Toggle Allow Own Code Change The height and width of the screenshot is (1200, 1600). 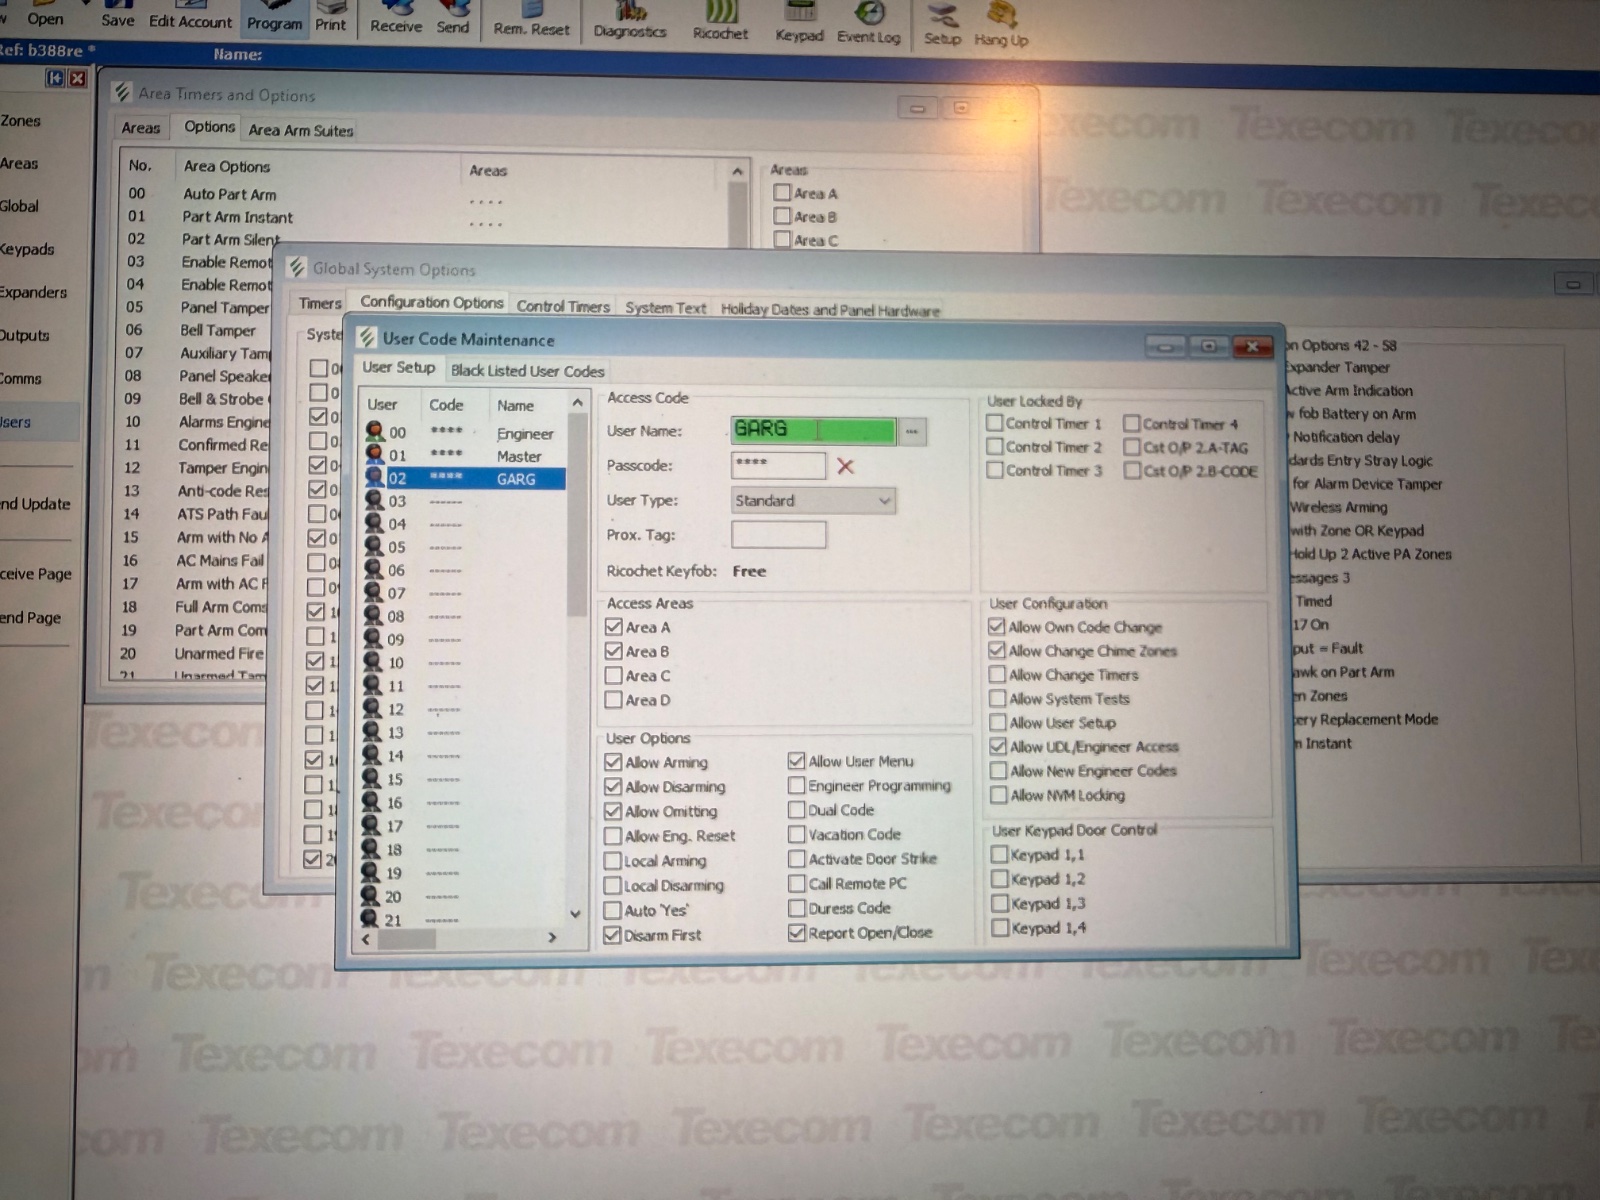coord(997,627)
